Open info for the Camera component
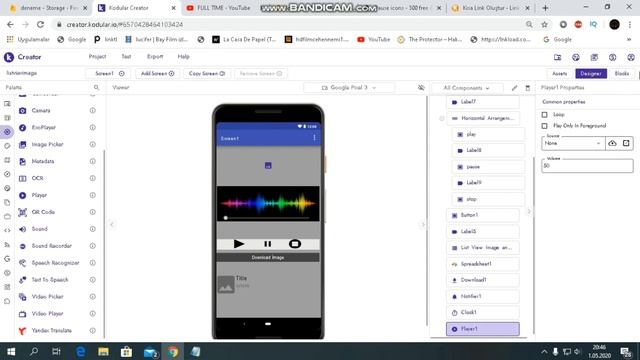640x360 pixels. coord(93,111)
